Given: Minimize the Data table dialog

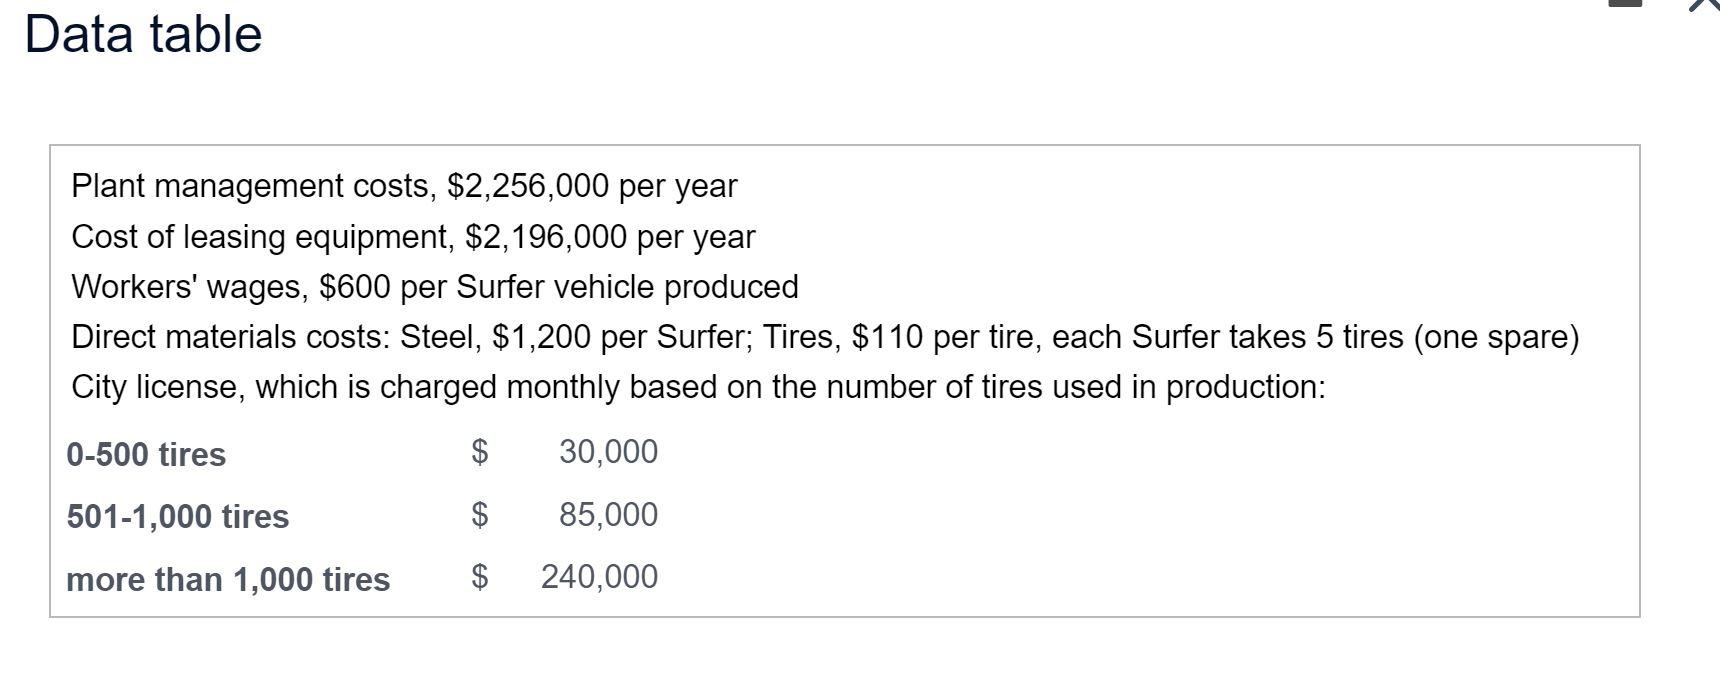Looking at the screenshot, I should pos(1626,3).
